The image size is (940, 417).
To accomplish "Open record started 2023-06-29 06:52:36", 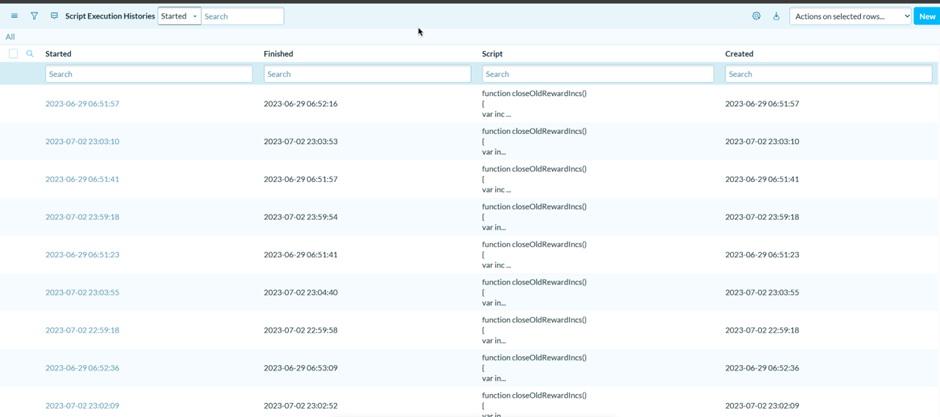I will coord(82,368).
